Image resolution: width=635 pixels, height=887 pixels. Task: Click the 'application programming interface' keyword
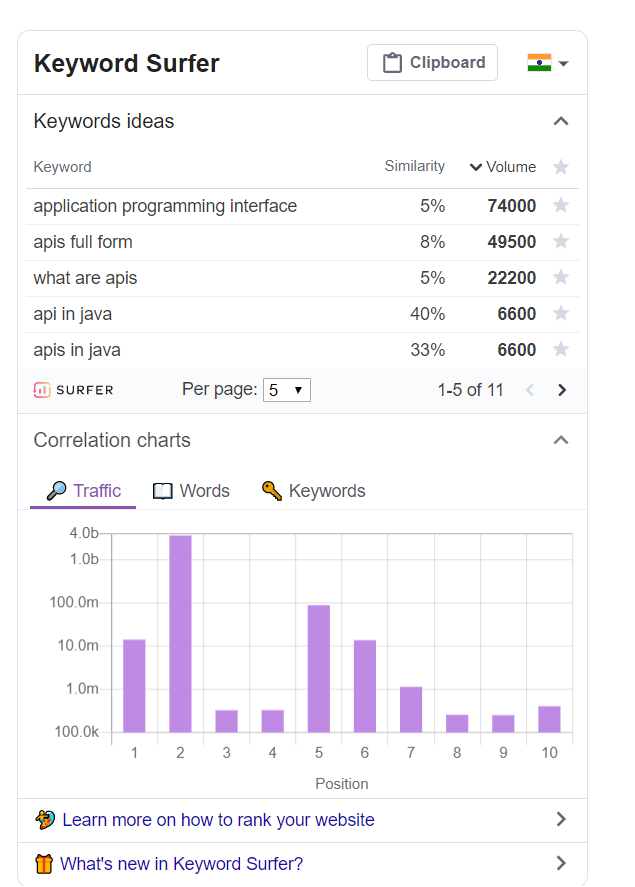[165, 206]
